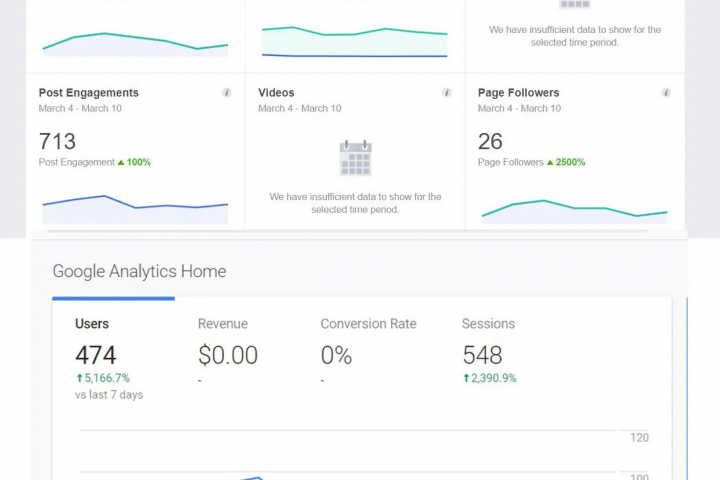720x480 pixels.
Task: Click the Page Followers info icon
Action: (x=666, y=93)
